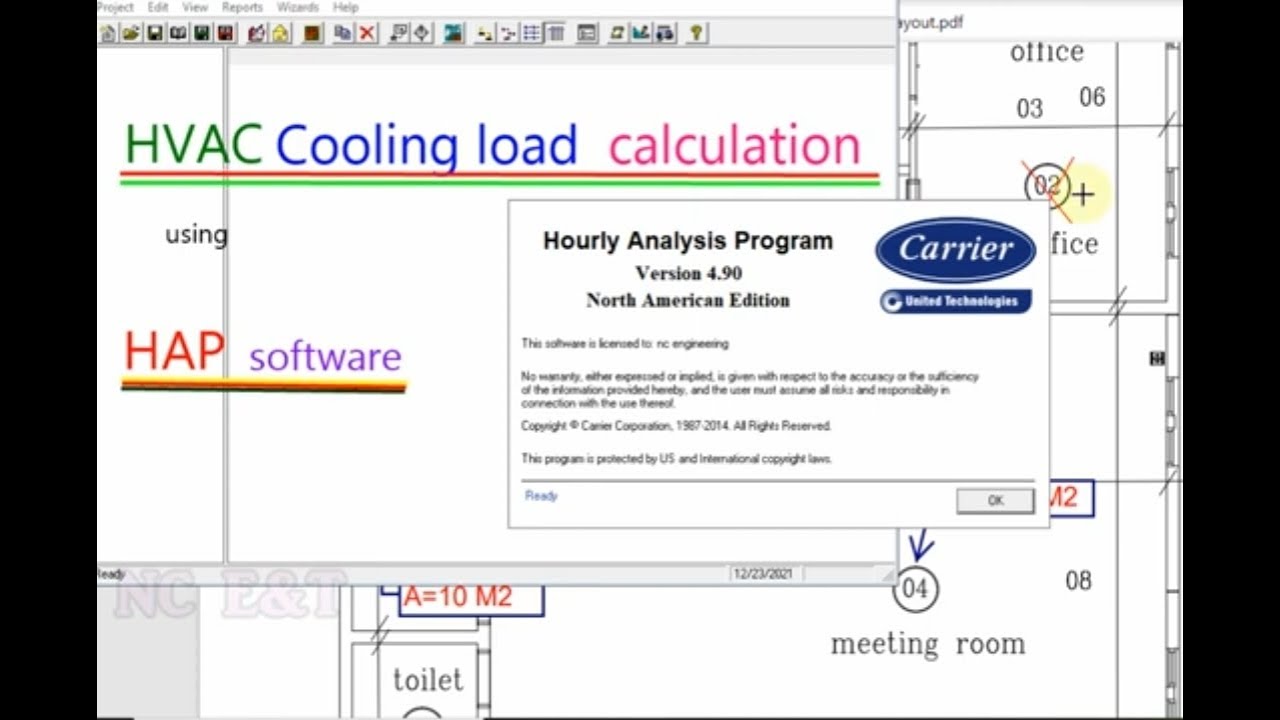Switch to small icons view
Viewport: 1280px width, 720px height.
[x=509, y=33]
